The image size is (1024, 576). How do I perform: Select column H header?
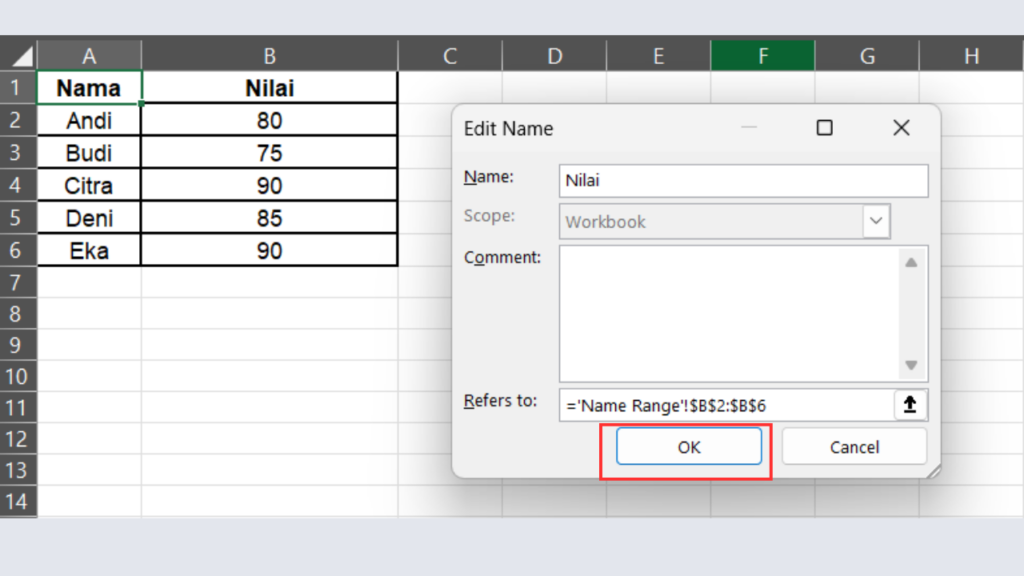970,56
